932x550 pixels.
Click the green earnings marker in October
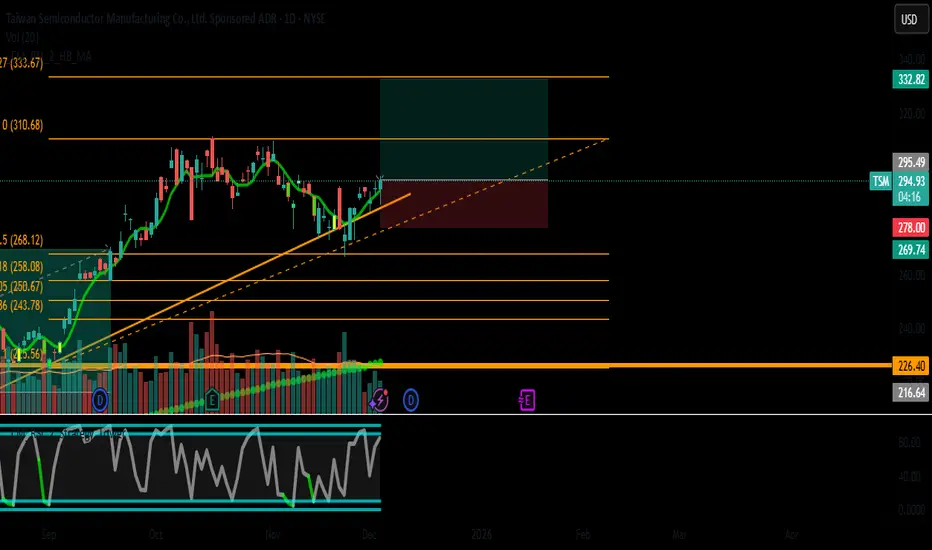pos(212,400)
